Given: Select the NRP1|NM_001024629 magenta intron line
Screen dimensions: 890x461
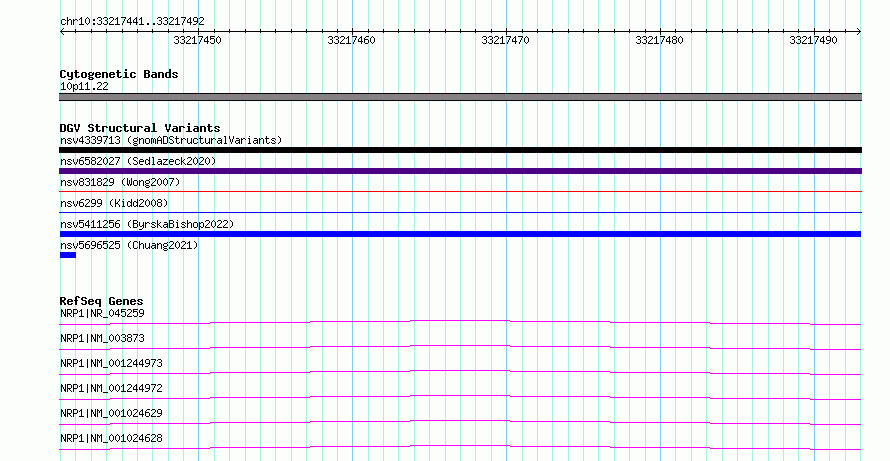Looking at the screenshot, I should coord(460,422).
